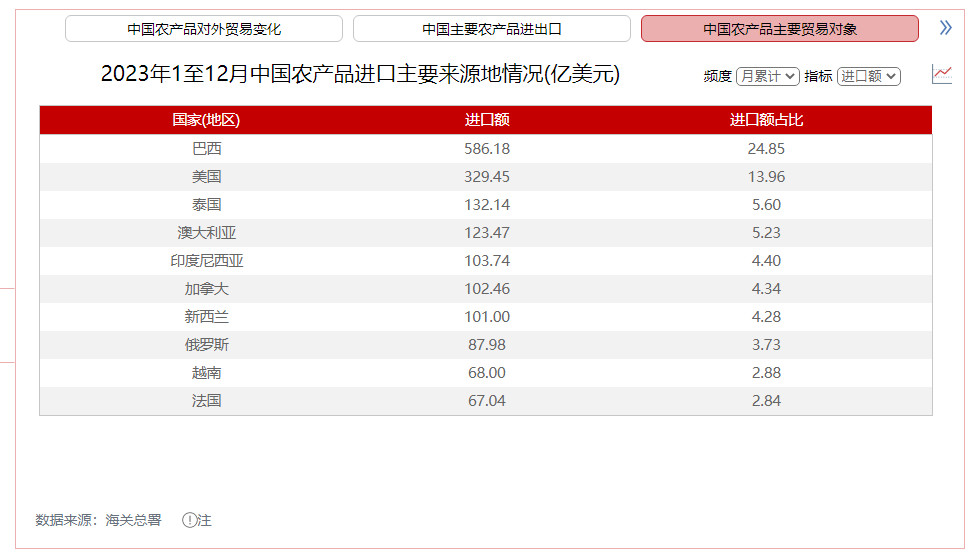976x556 pixels.
Task: Select the 巴西 row country cell
Action: (x=206, y=149)
